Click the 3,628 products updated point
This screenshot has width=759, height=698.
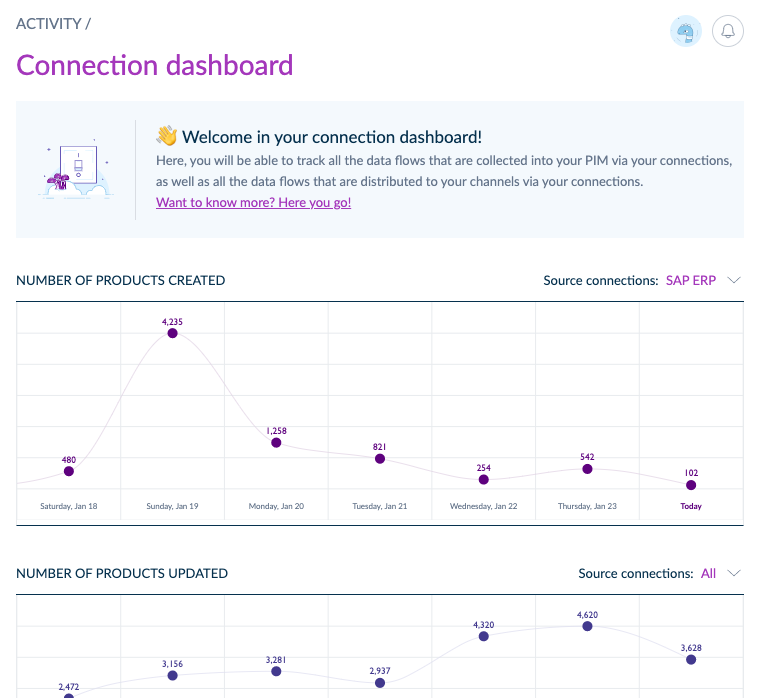tap(691, 659)
